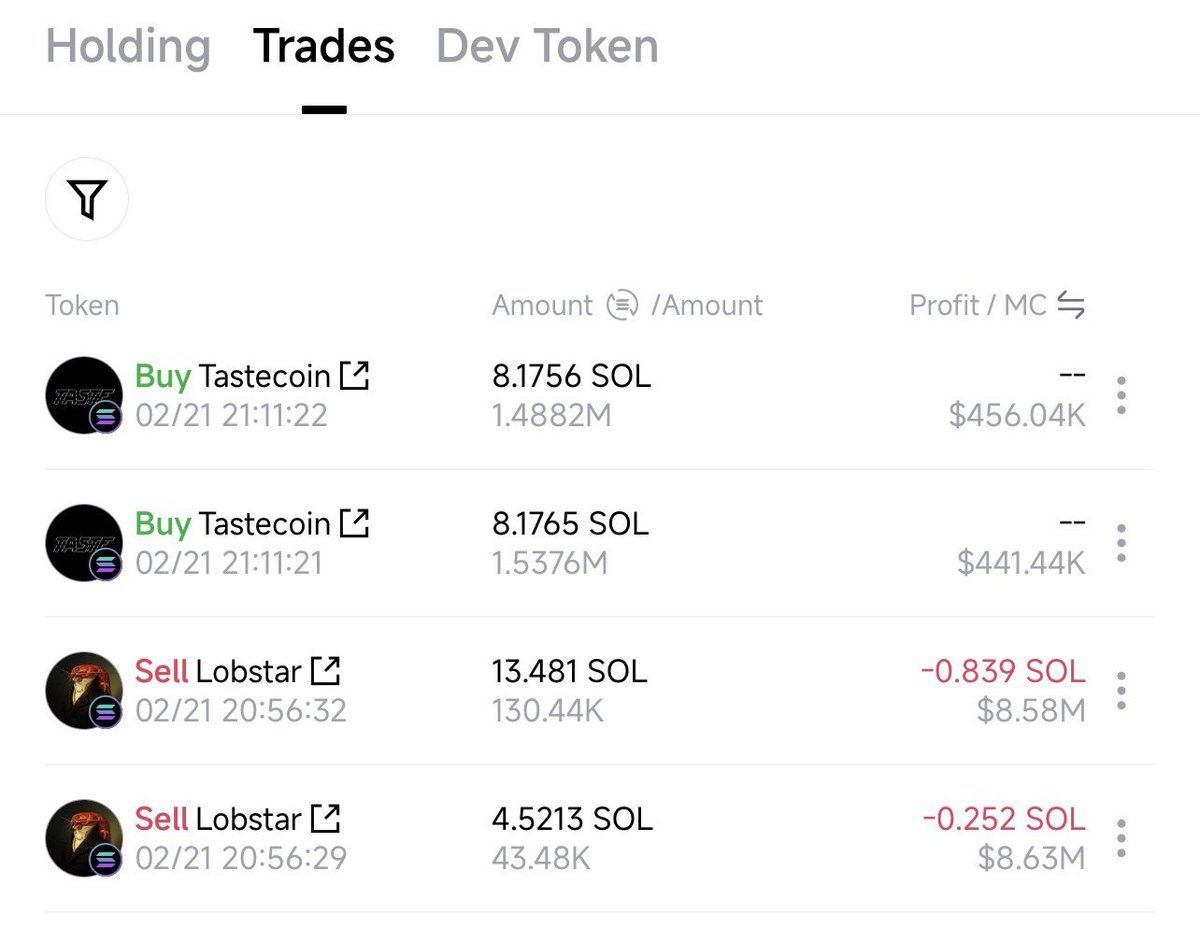Open external link for Lobstar 20:56:29 sell
This screenshot has width=1200, height=928.
[326, 819]
